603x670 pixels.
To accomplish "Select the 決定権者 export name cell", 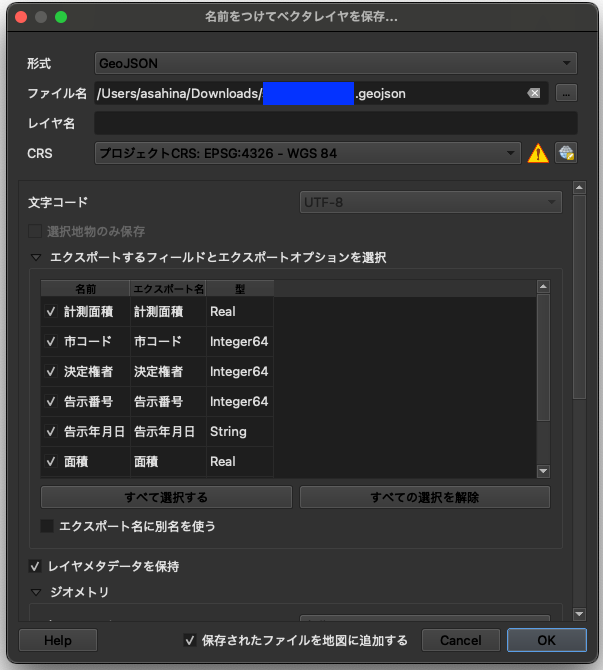I will pos(168,371).
